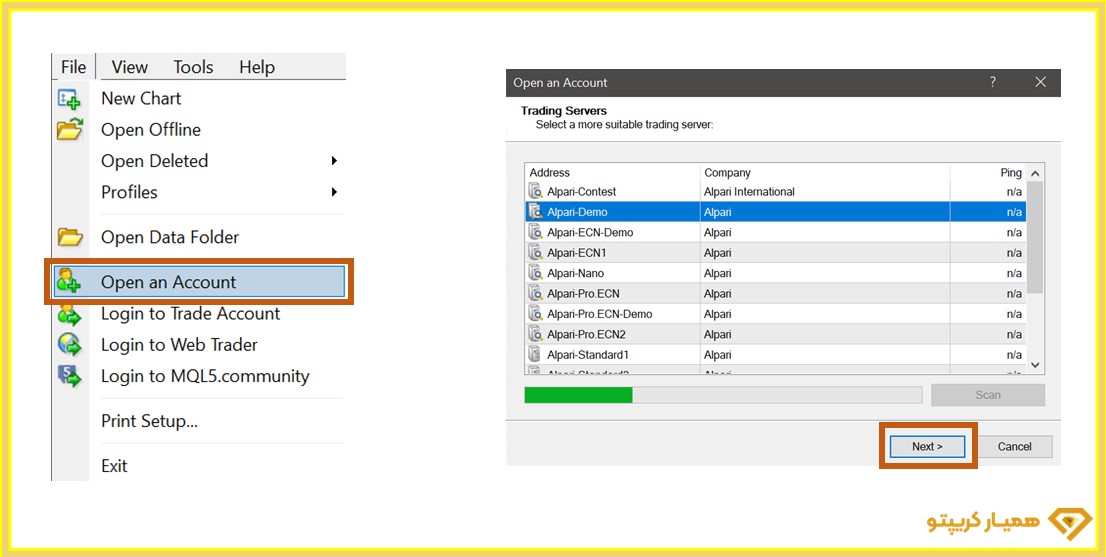Click the Scan button

[x=988, y=395]
